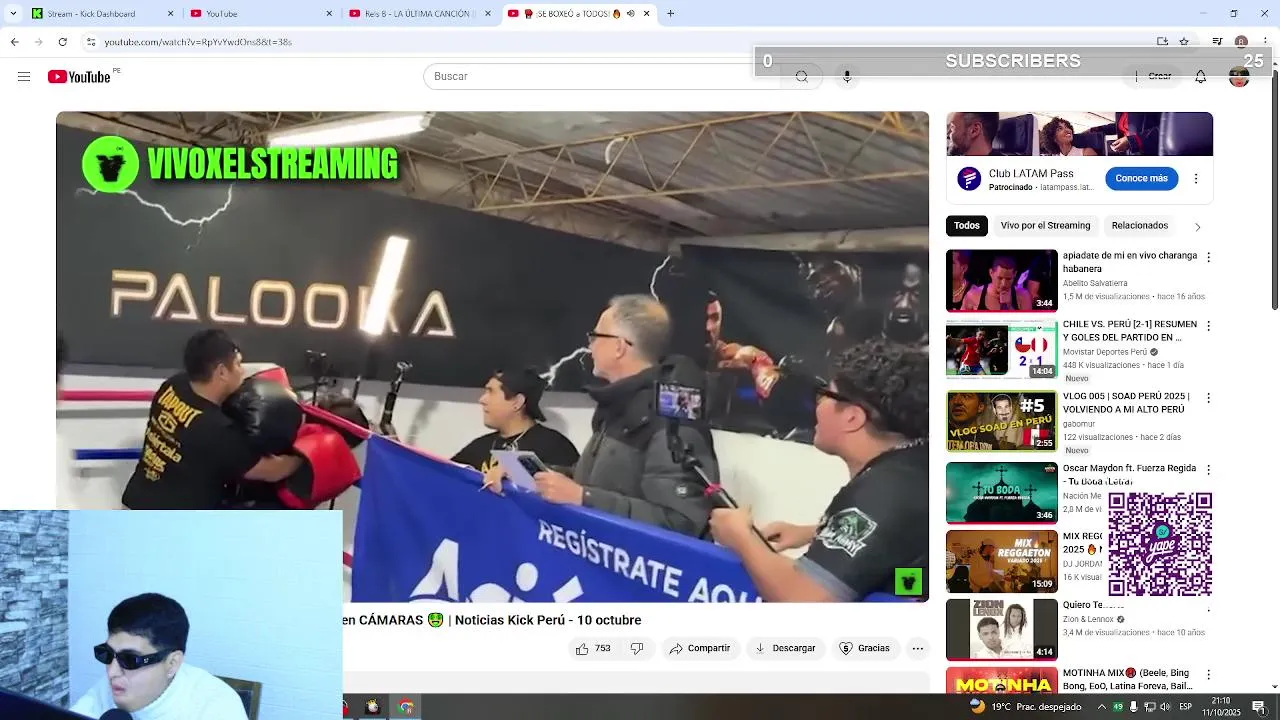The height and width of the screenshot is (720, 1280).
Task: Click the Descargar download button
Action: point(785,648)
